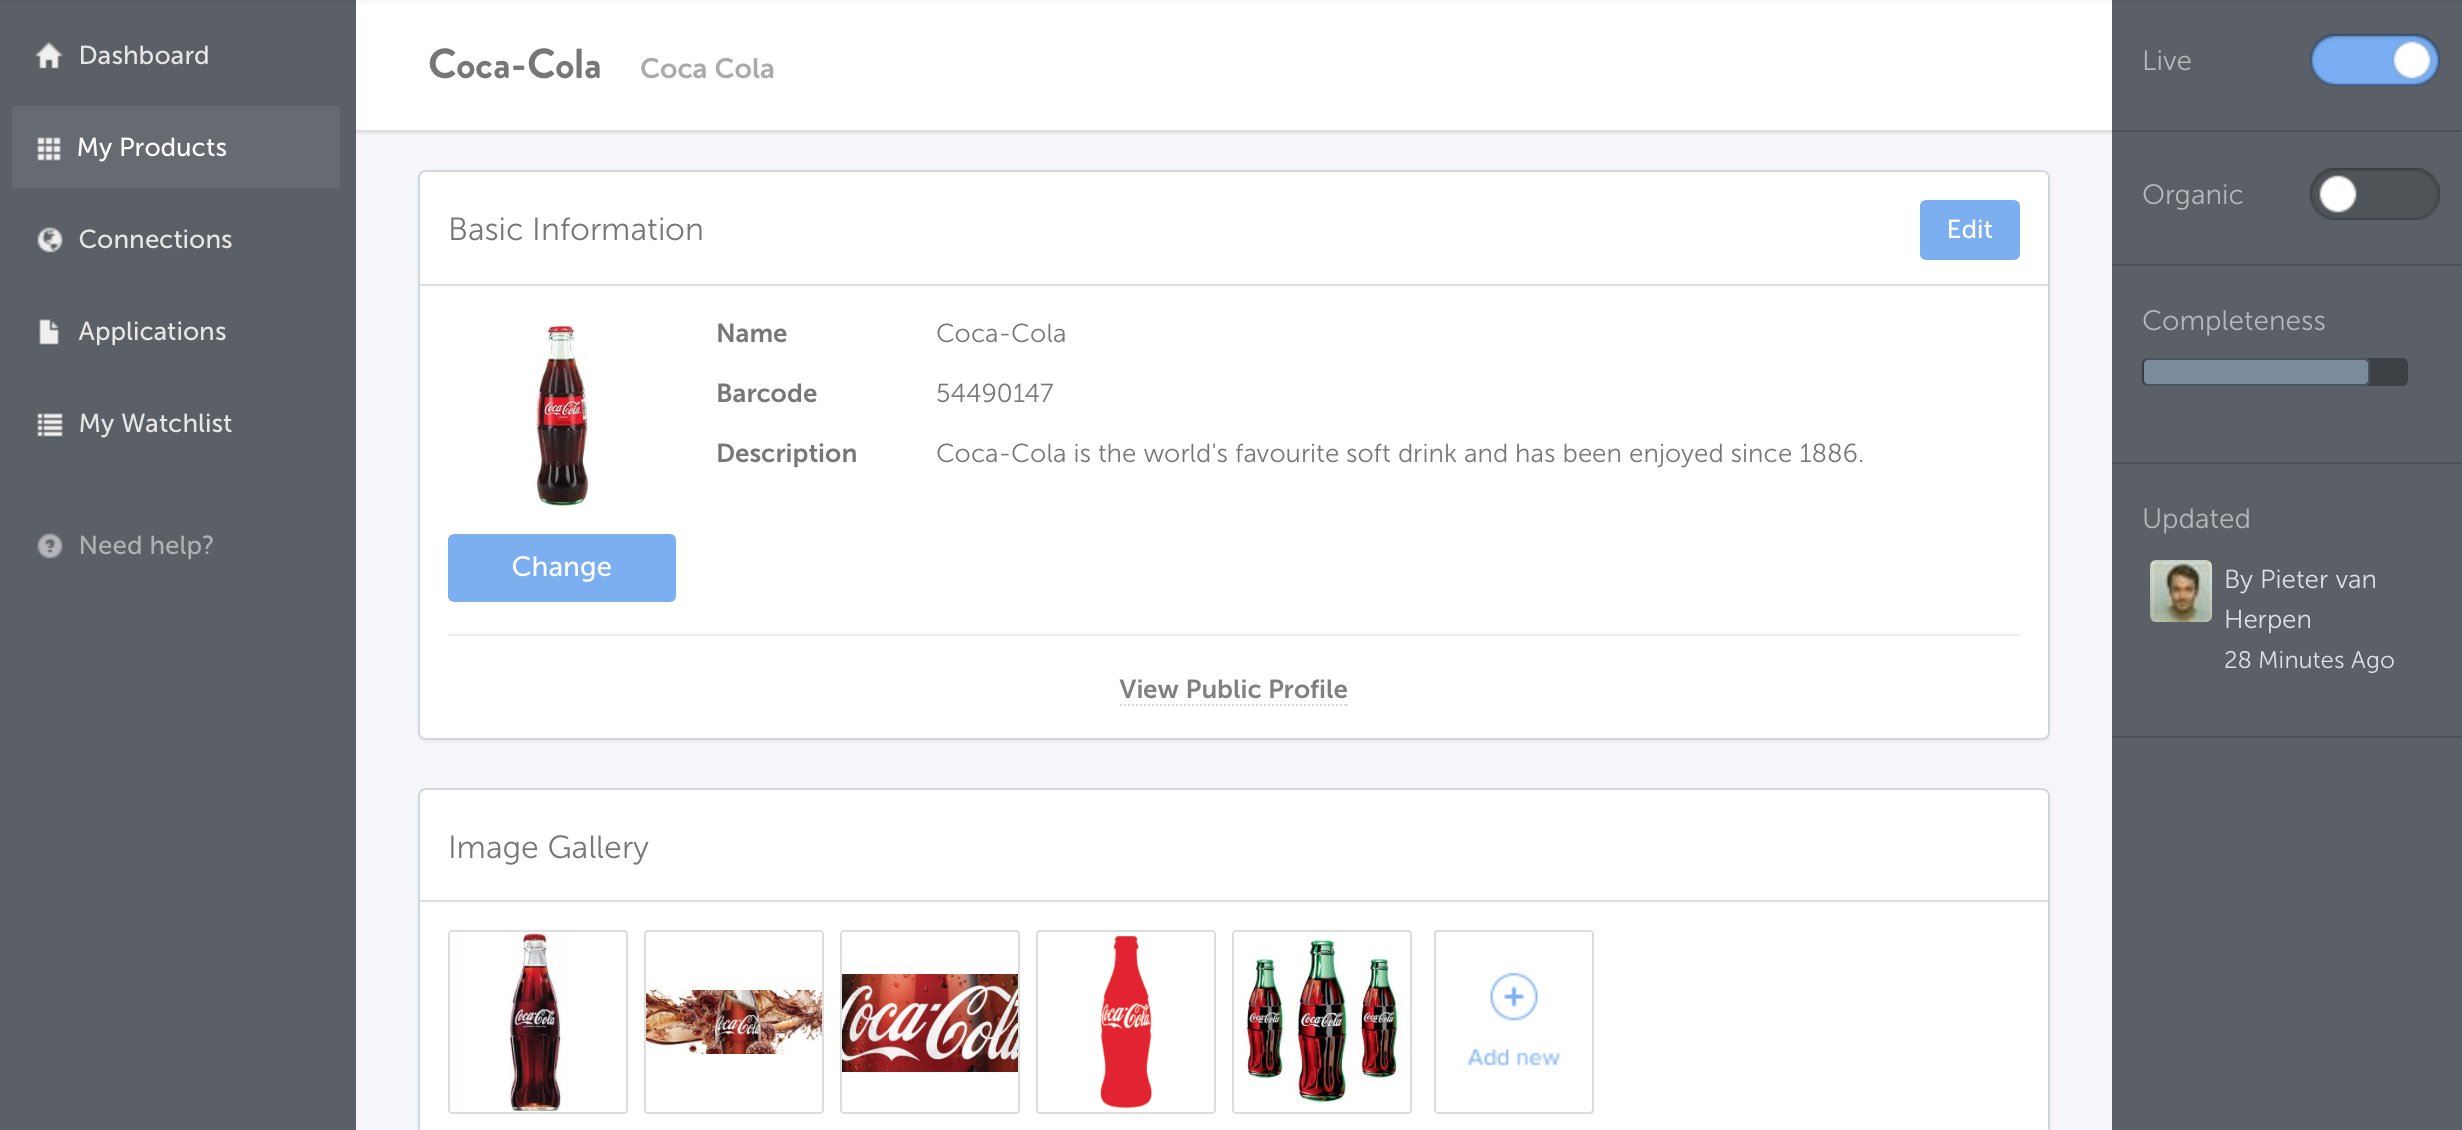Click the Coca Cola brand subtitle

click(x=706, y=69)
